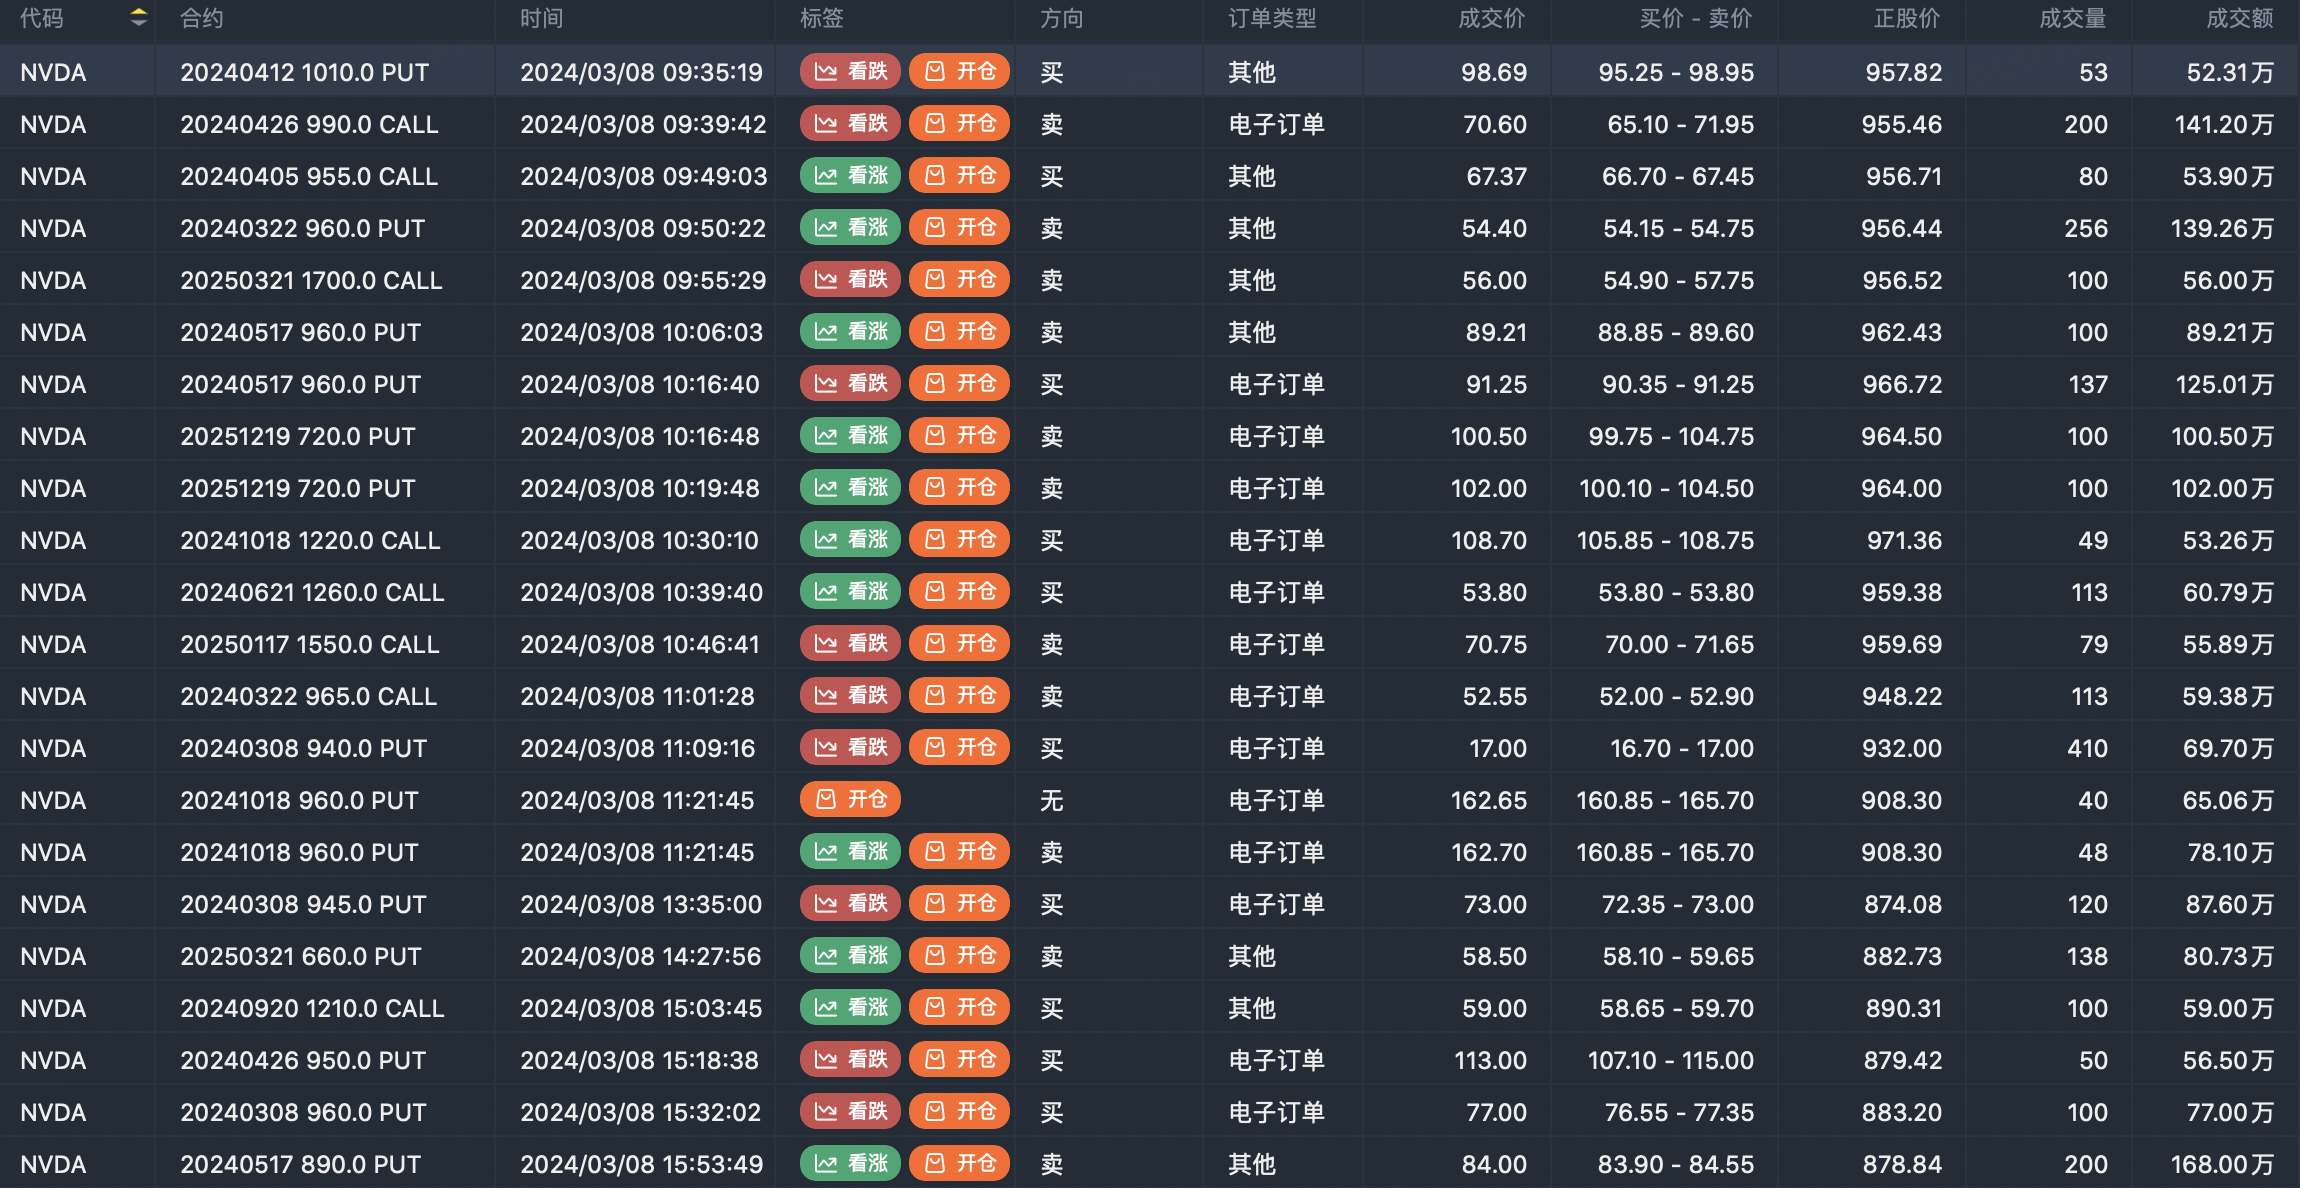2300x1188 pixels.
Task: Click the 看涨 tag on the 20240517 890.0 PUT row
Action: click(x=851, y=1164)
